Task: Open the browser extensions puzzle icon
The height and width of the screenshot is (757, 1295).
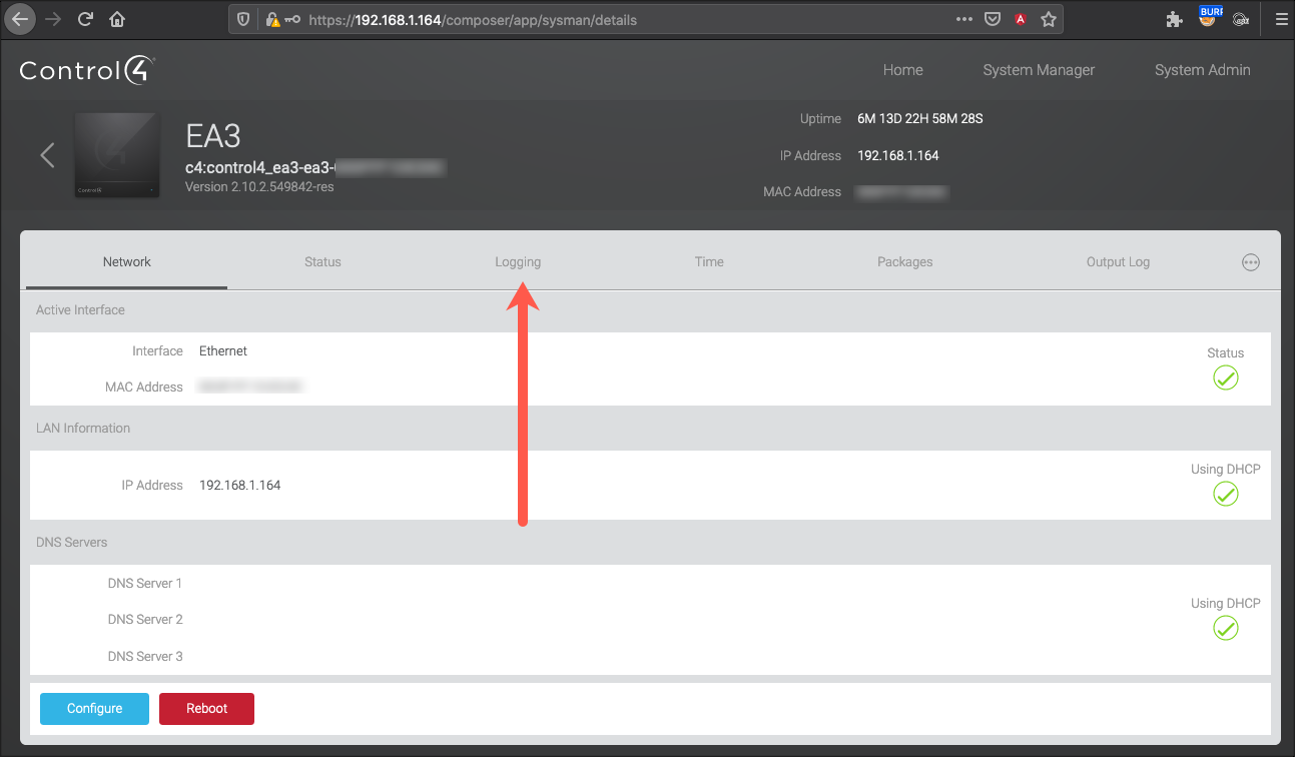Action: click(1174, 19)
